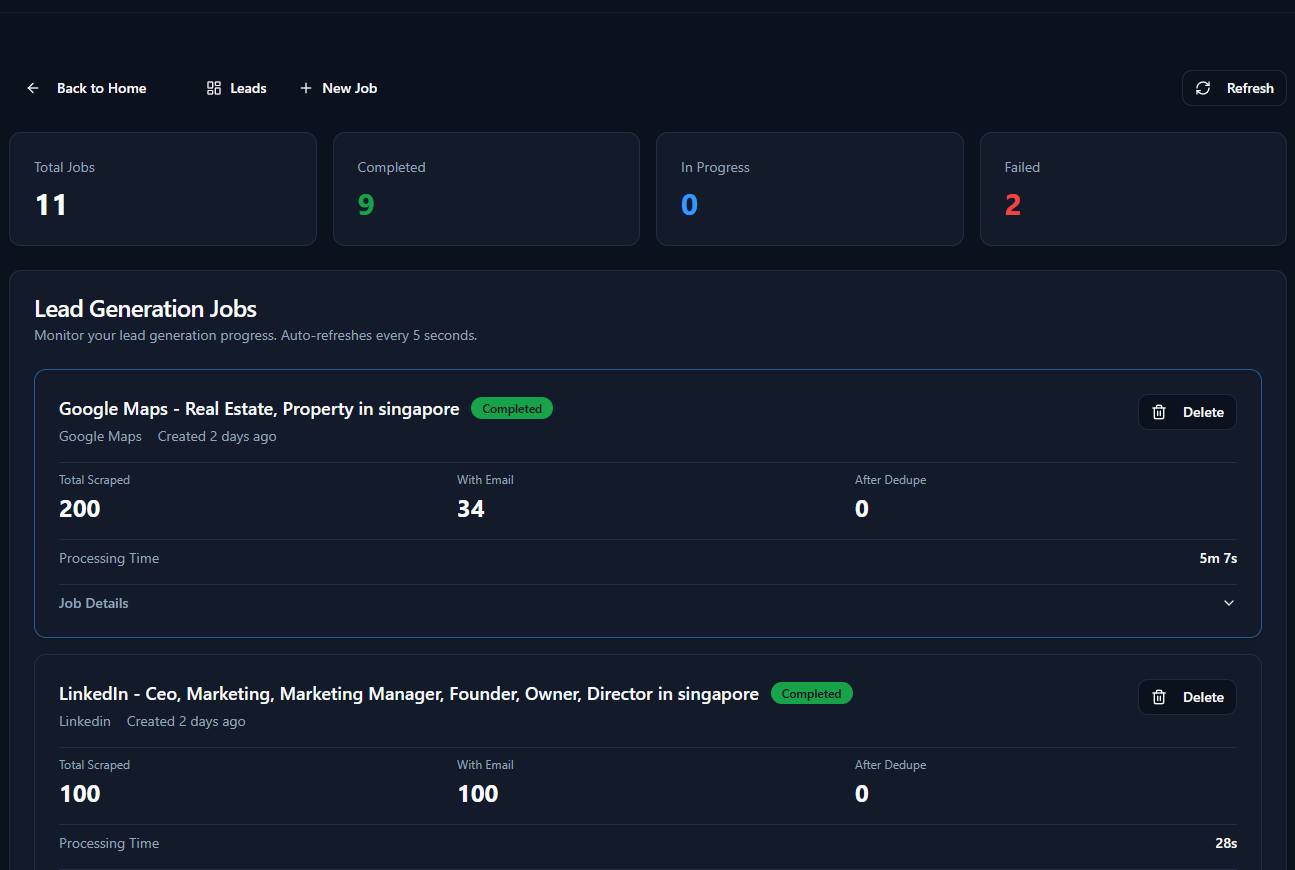
Task: Select New Job in the navigation
Action: point(349,88)
